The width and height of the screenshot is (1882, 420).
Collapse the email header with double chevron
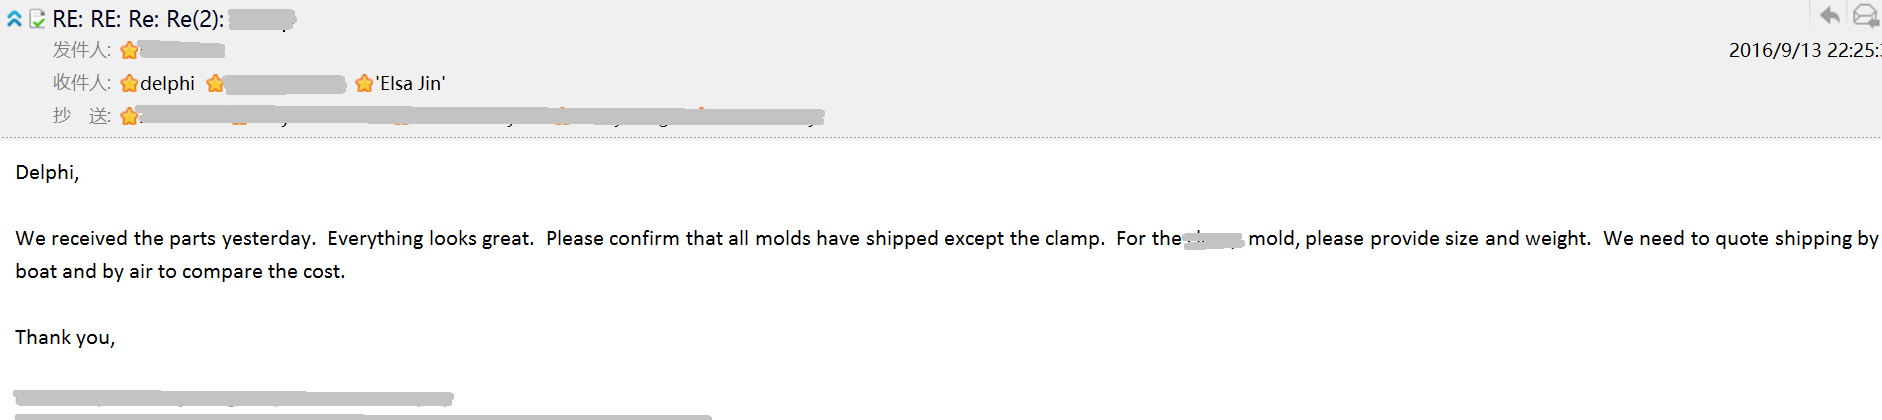[x=14, y=19]
